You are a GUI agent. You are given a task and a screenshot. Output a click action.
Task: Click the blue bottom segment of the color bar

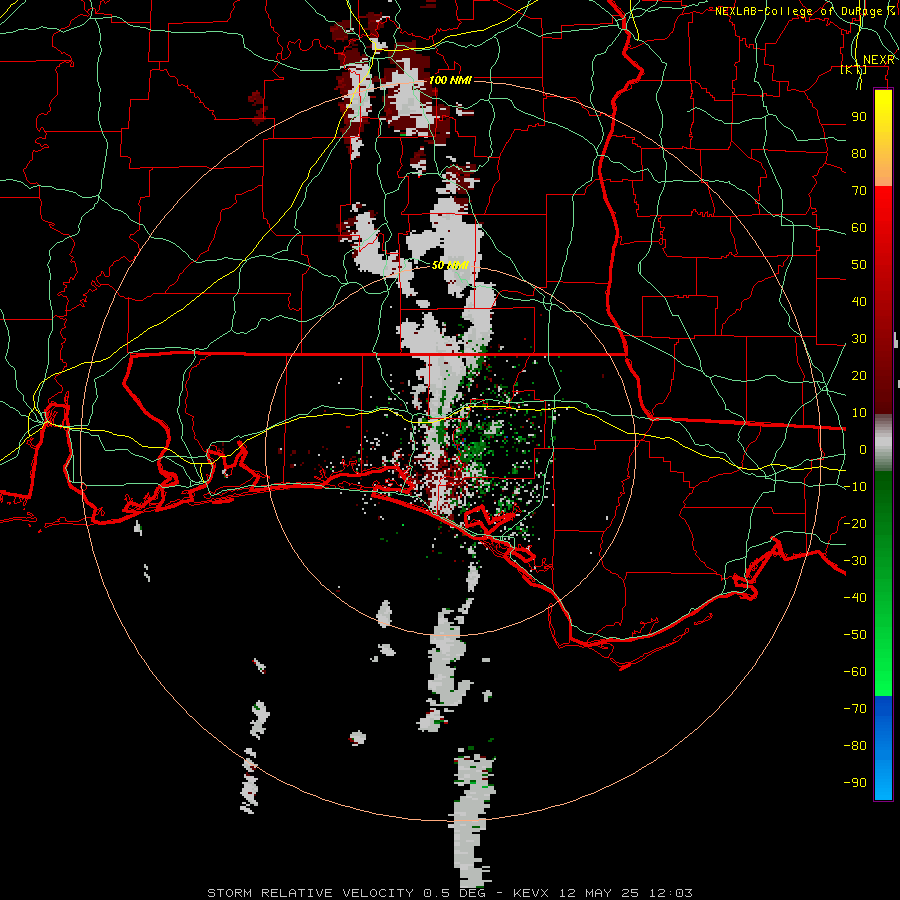click(x=883, y=748)
